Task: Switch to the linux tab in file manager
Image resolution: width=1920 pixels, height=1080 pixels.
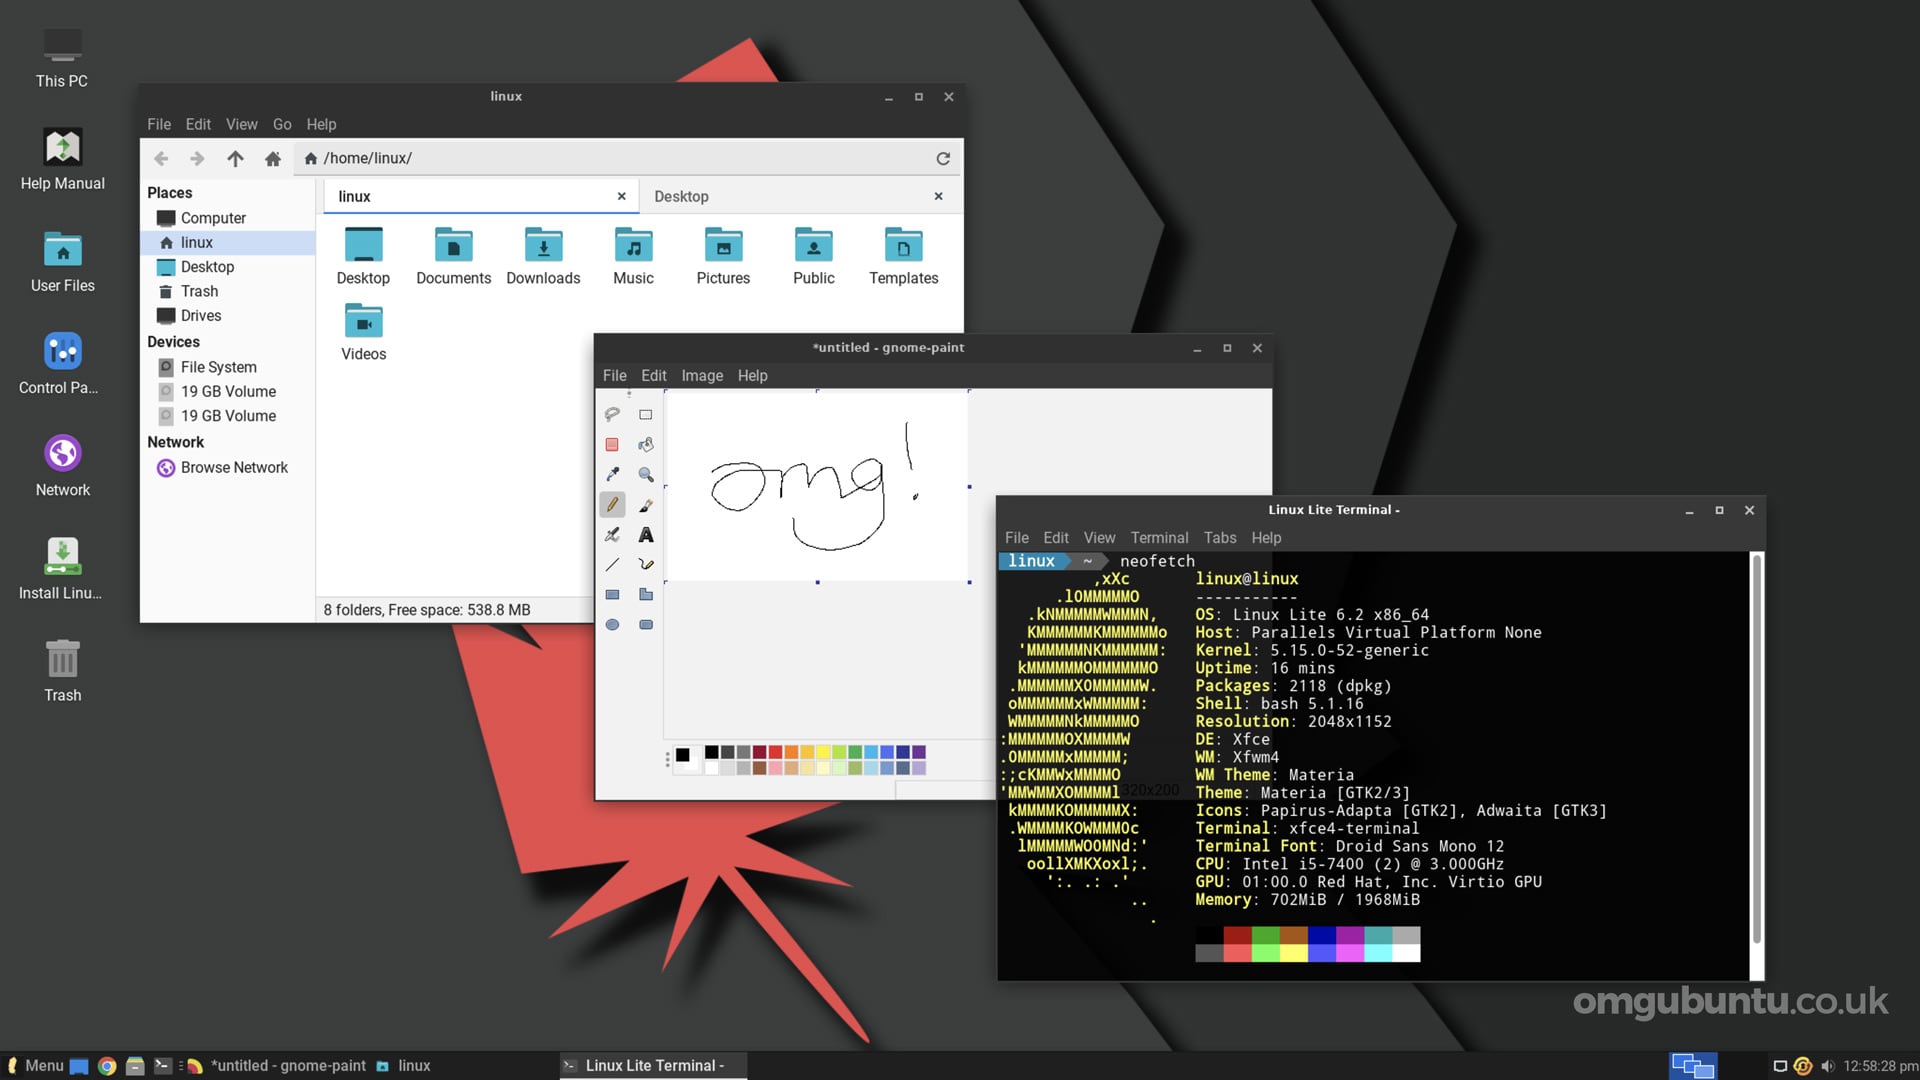Action: [x=475, y=195]
